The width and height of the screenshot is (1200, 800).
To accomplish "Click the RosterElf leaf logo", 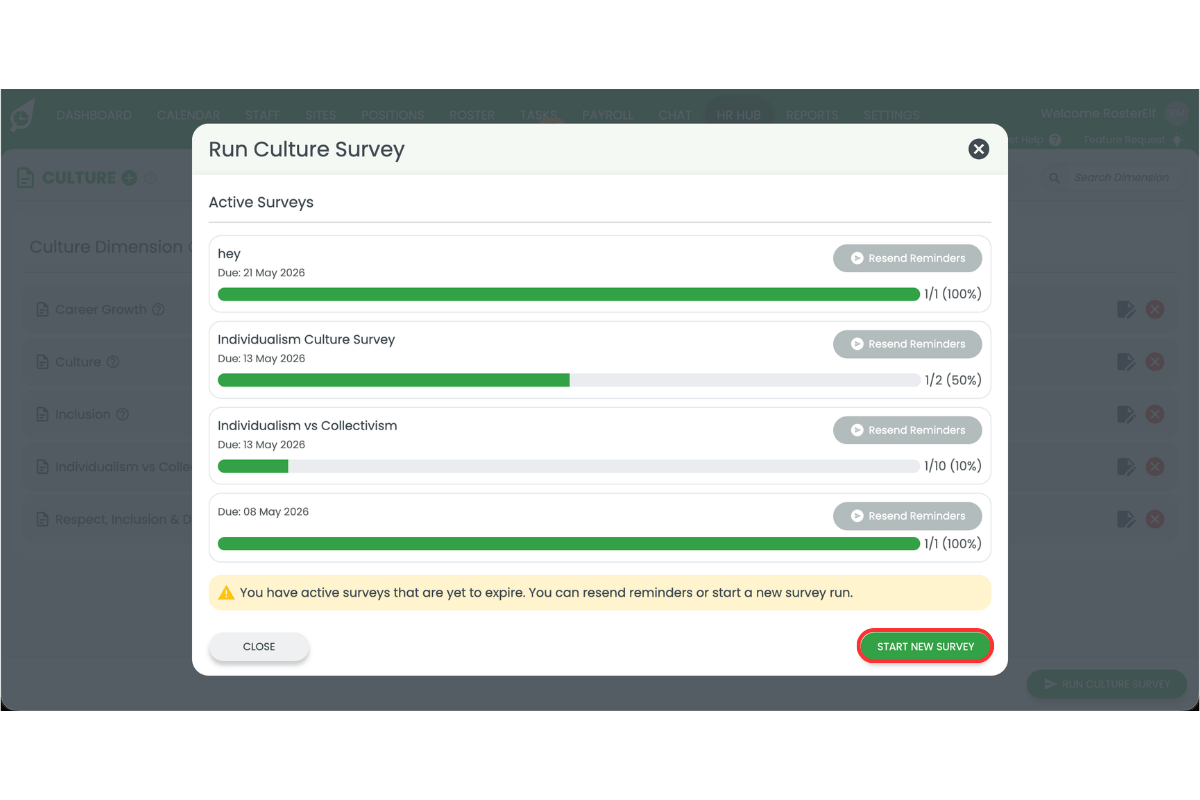I will (21, 114).
